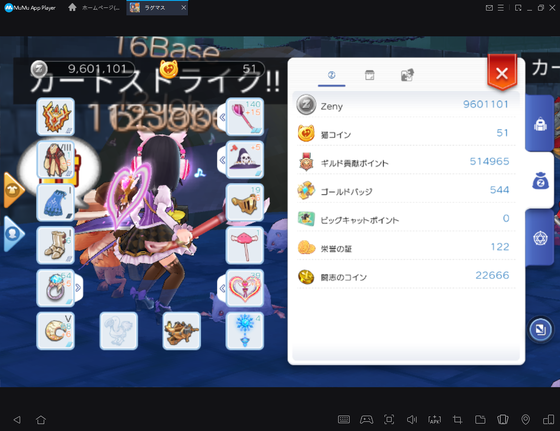
Task: Click the crop/rotate screen icon
Action: pos(458,420)
